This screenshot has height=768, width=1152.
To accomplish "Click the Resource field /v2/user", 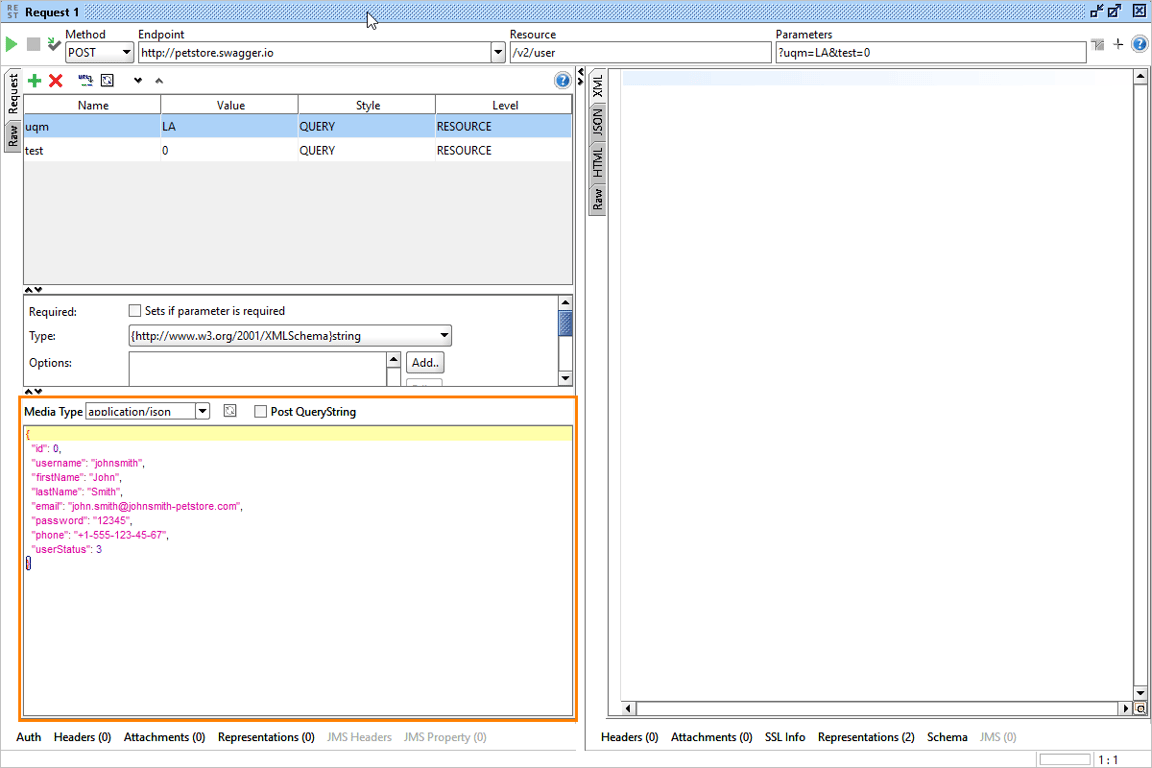I will coord(641,52).
